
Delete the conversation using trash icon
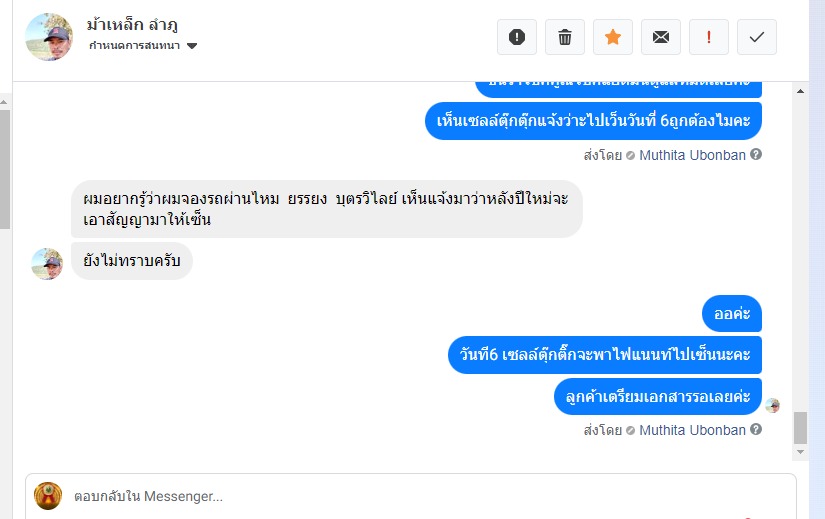coord(565,37)
